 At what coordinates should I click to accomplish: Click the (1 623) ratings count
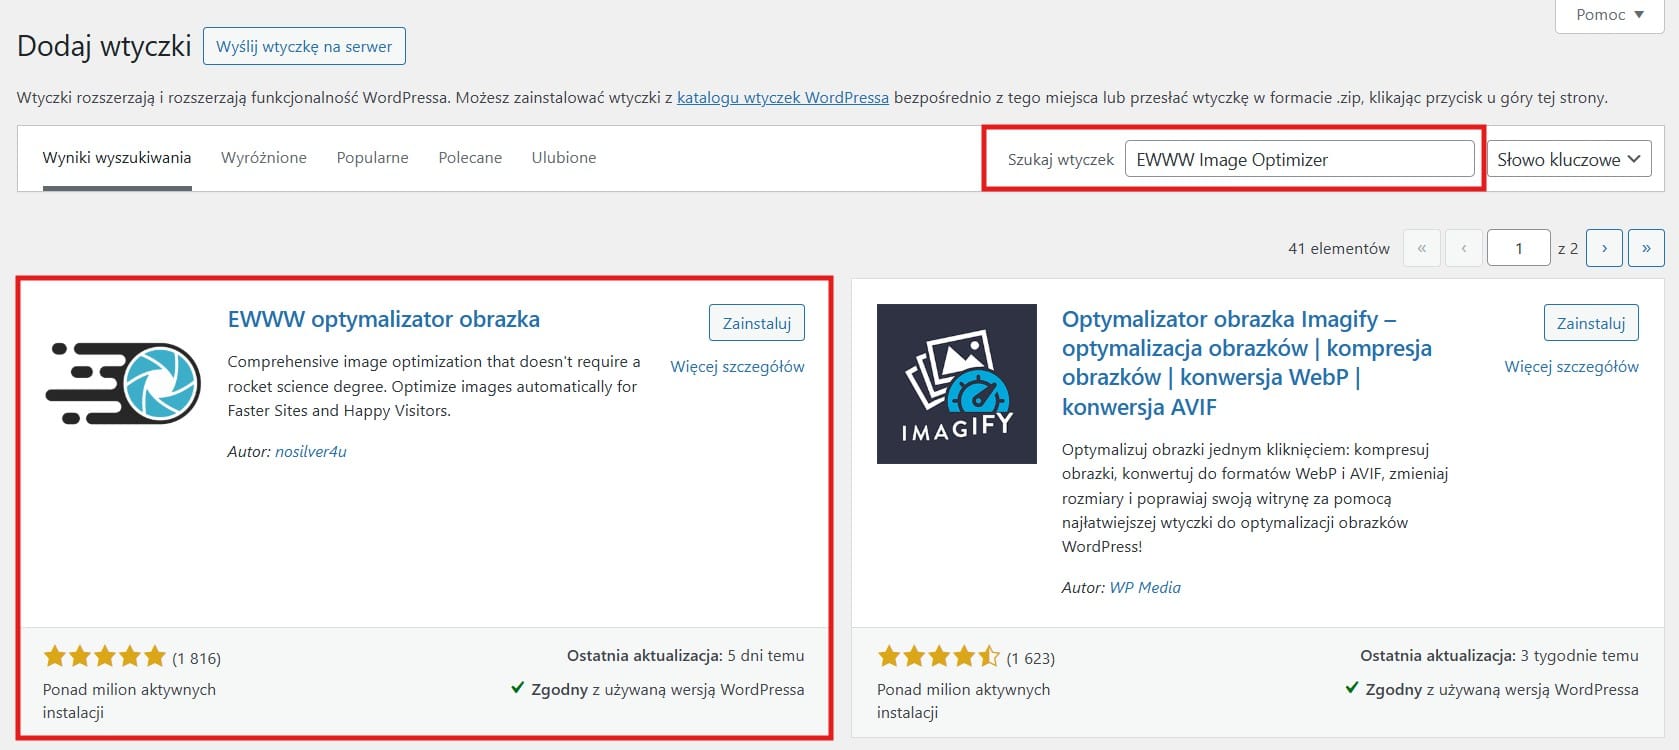(1030, 658)
